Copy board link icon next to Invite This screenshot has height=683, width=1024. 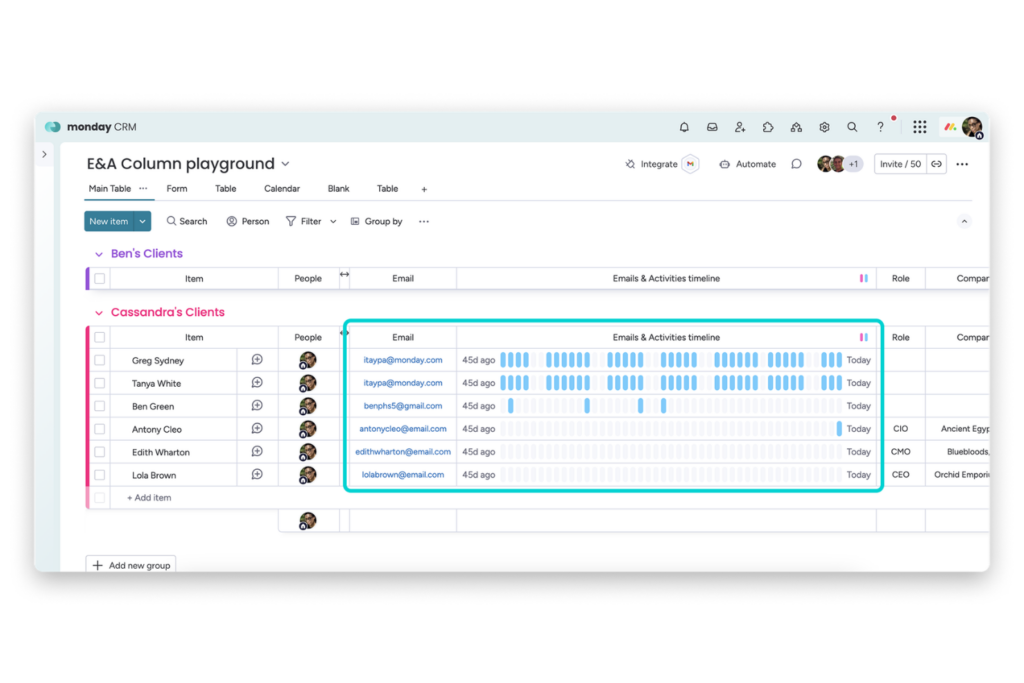tap(936, 164)
